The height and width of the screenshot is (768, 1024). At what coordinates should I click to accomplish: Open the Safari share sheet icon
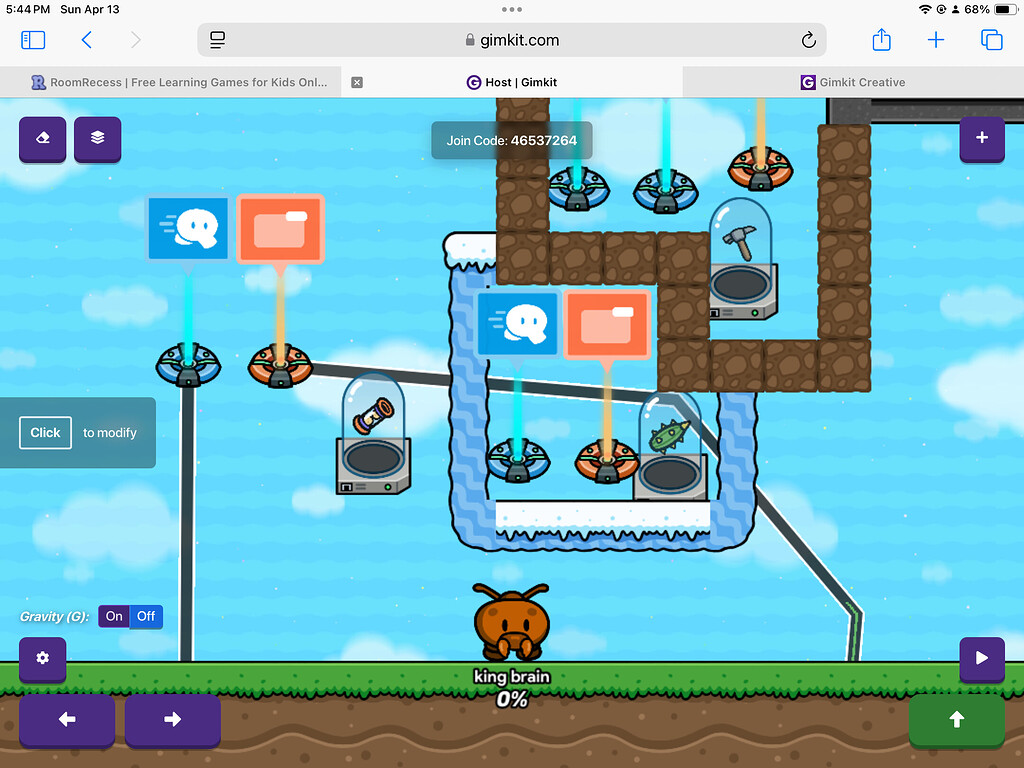(x=881, y=40)
